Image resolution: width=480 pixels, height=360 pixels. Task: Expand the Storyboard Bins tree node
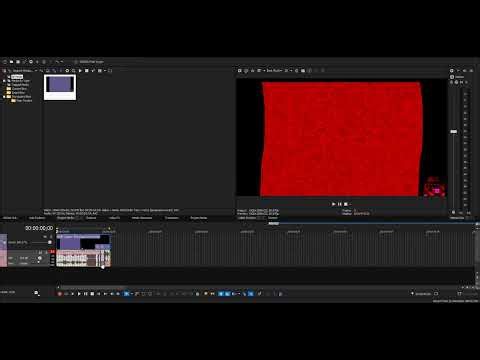click(4, 97)
